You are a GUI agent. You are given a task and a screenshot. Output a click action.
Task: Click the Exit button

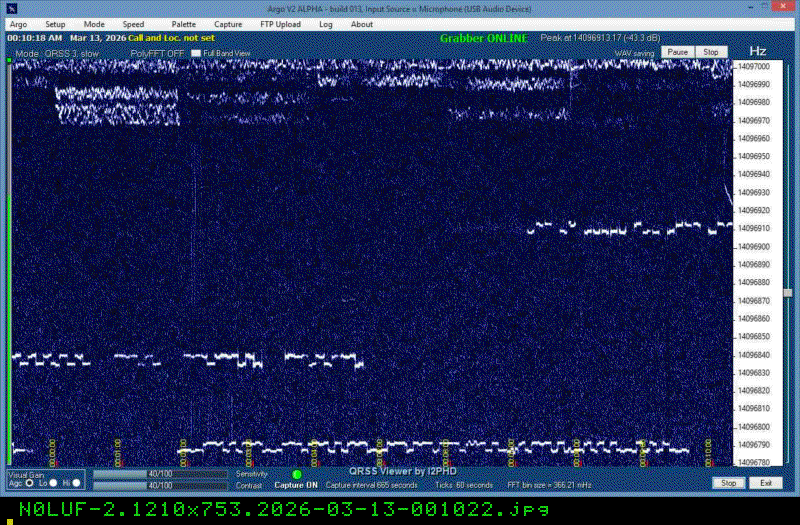(766, 483)
